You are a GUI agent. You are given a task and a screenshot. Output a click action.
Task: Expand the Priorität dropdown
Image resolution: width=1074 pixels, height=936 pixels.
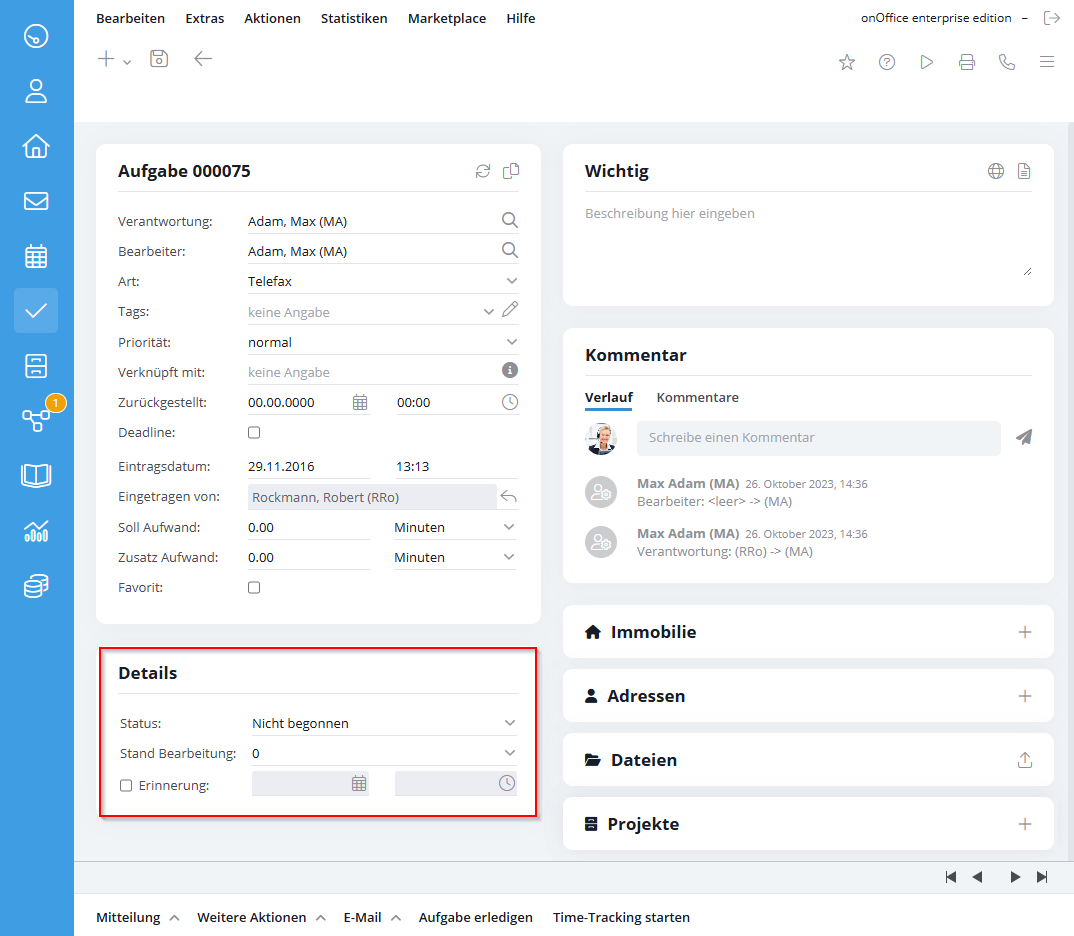pyautogui.click(x=382, y=342)
